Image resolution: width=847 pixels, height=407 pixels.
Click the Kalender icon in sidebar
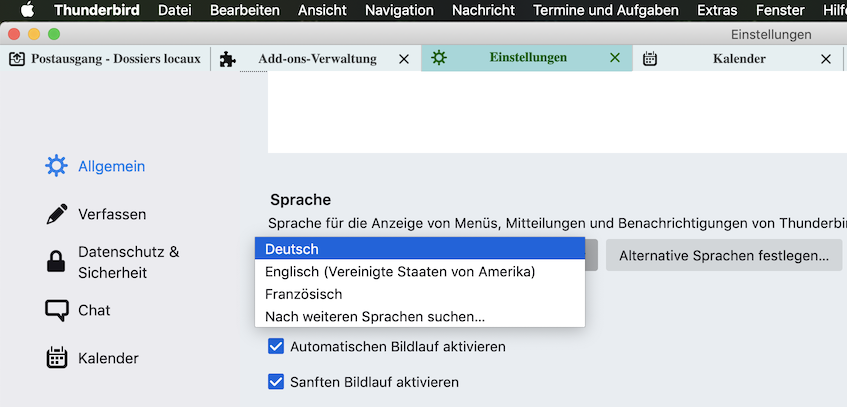point(57,358)
